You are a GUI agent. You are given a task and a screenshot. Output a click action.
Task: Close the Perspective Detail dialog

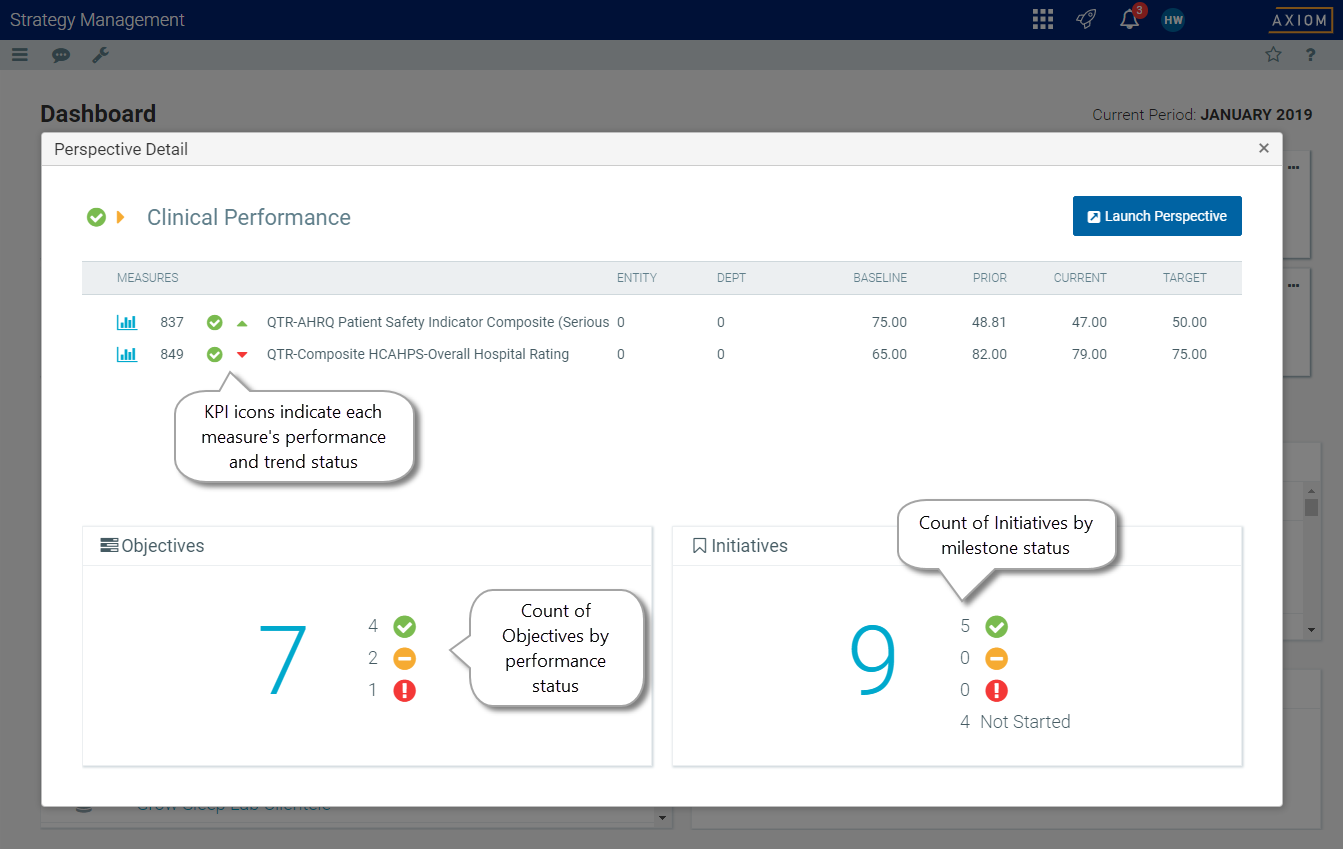click(1264, 148)
